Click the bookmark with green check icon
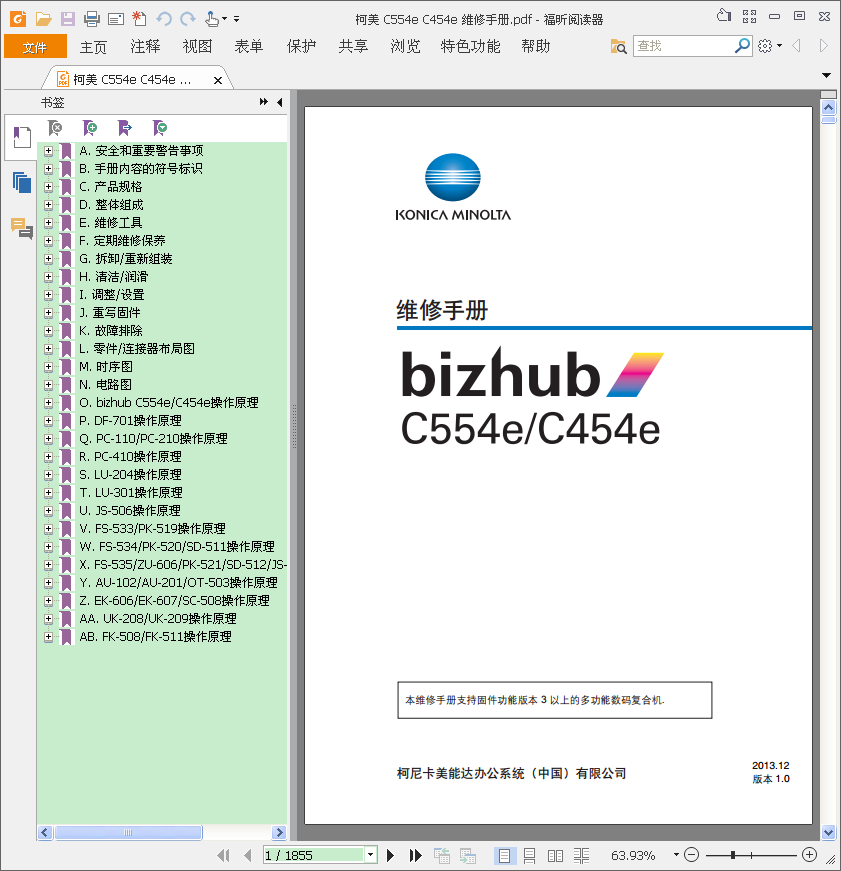 (x=159, y=128)
